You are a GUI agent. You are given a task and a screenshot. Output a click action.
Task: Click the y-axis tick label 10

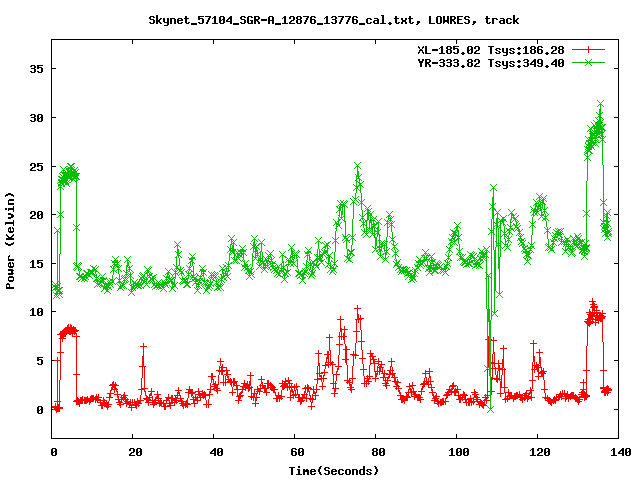point(36,312)
